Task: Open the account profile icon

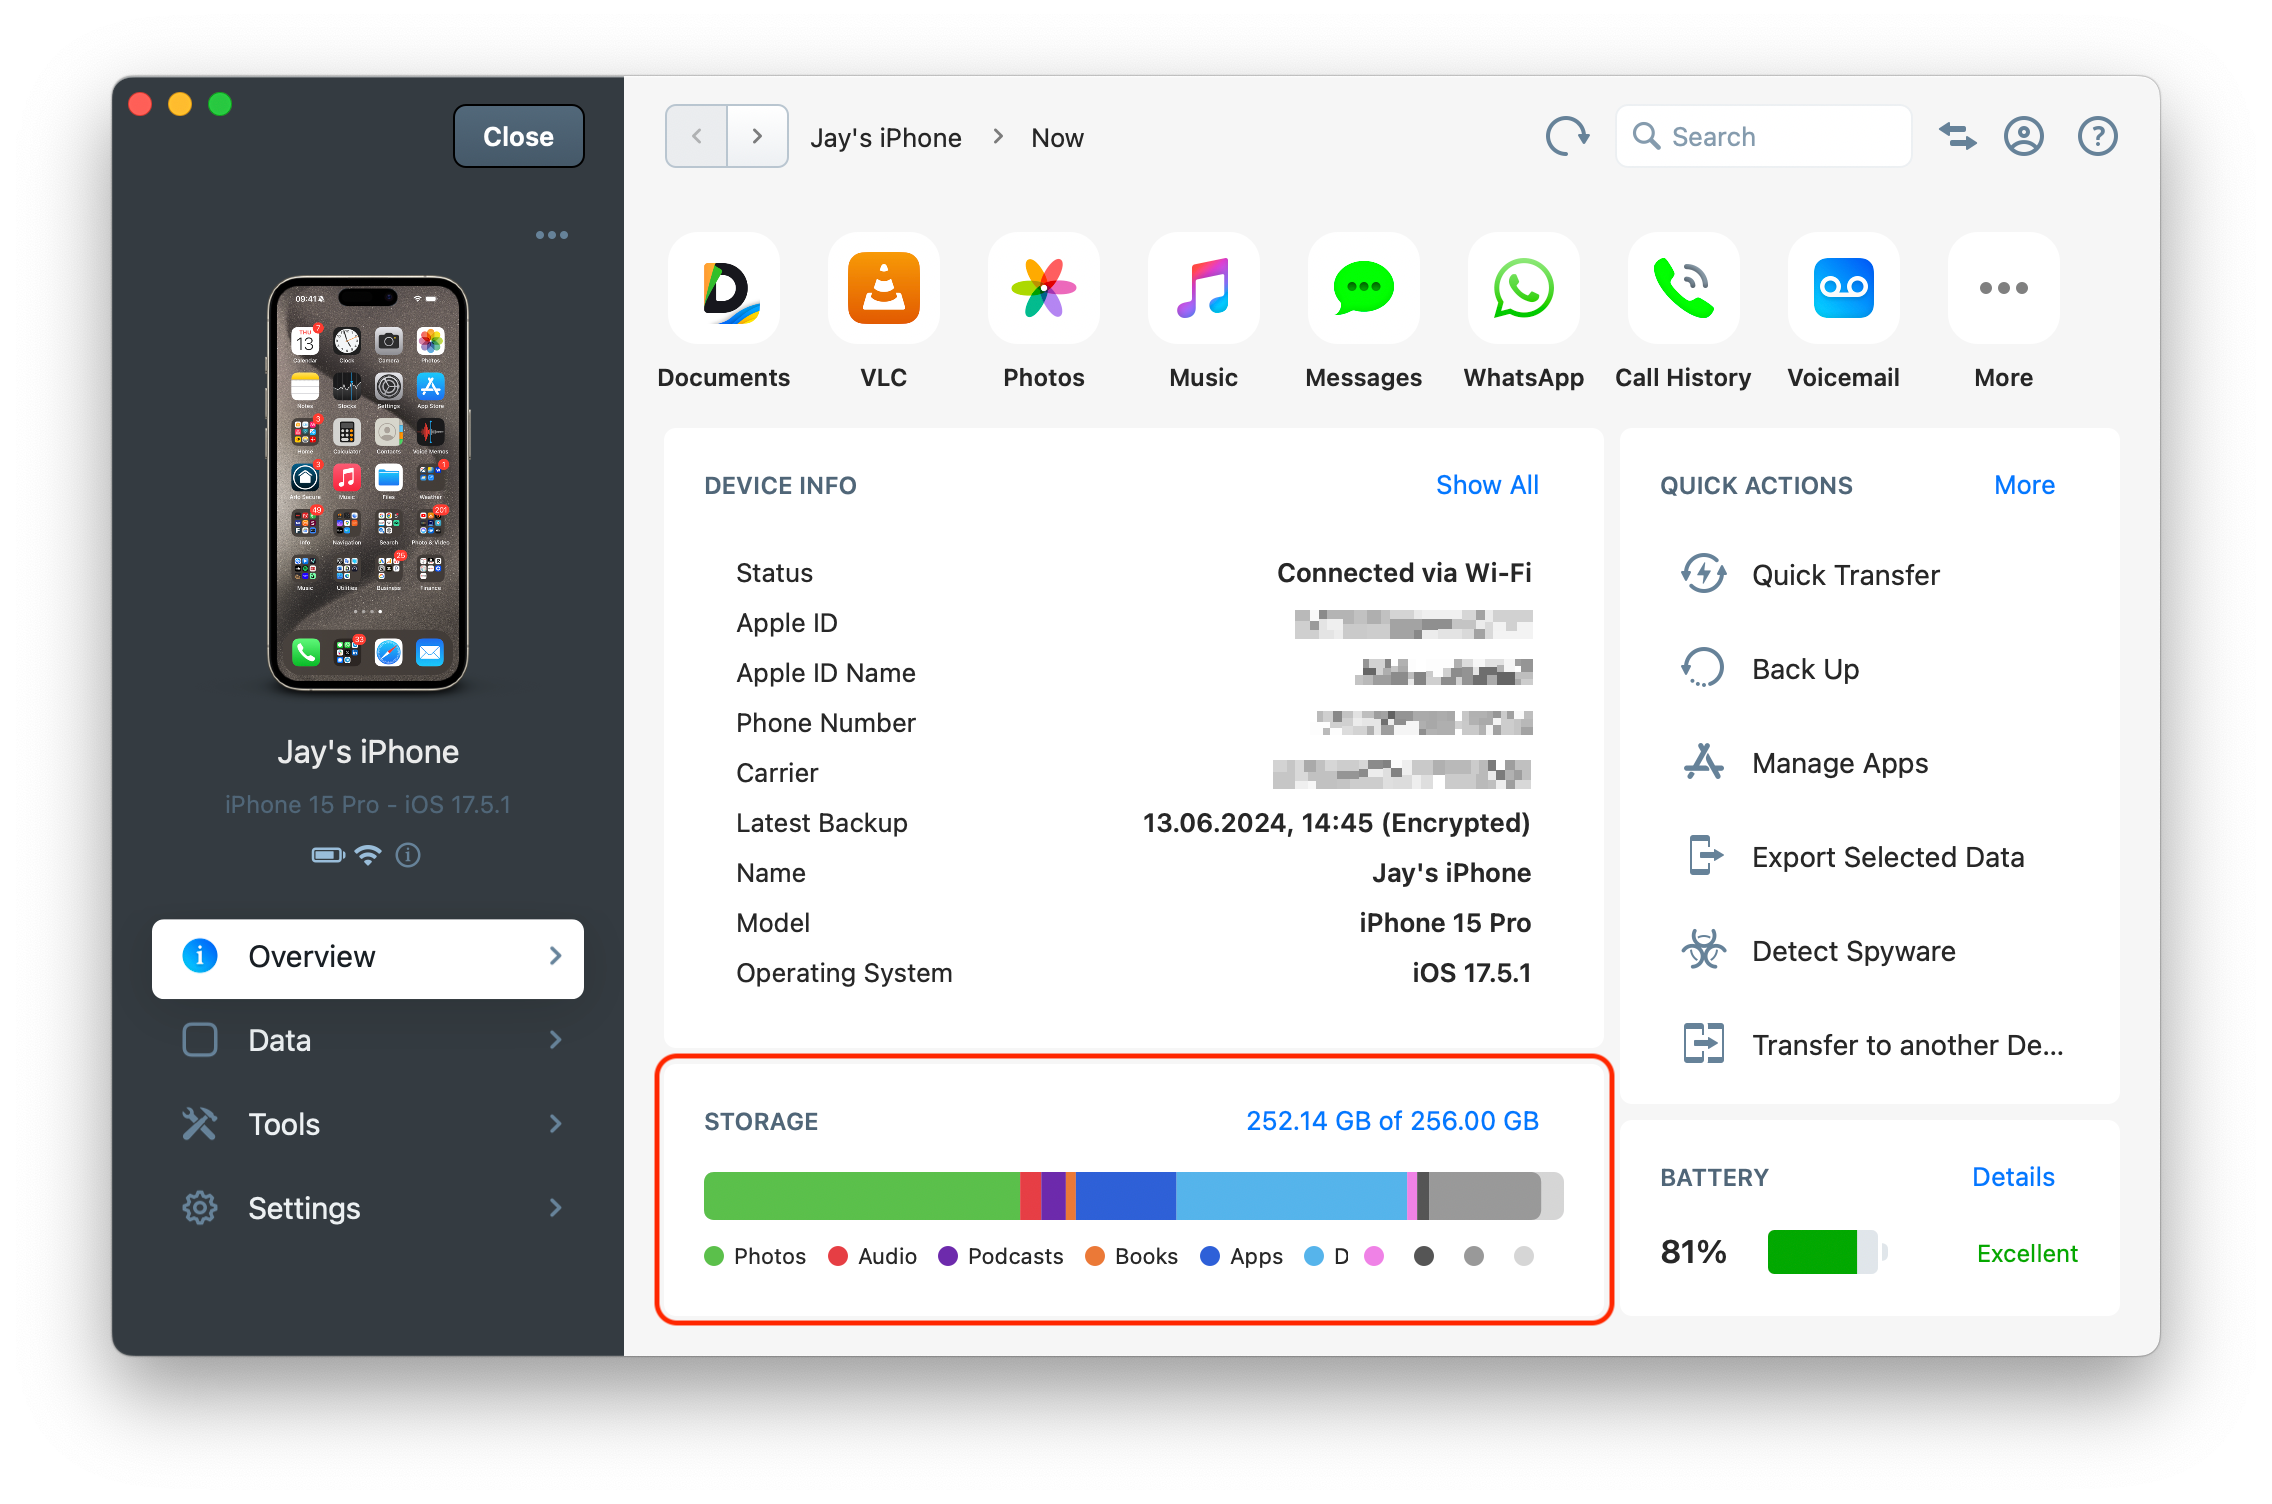Action: pos(2024,136)
